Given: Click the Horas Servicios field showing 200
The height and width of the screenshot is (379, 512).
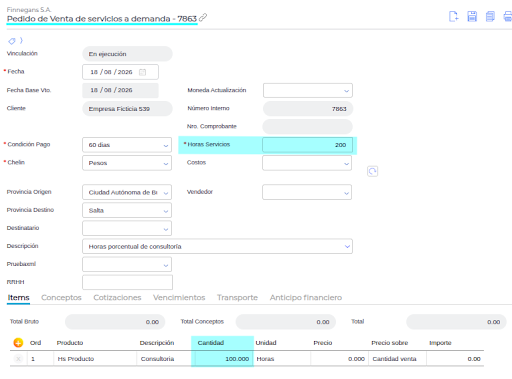Looking at the screenshot, I should [307, 145].
